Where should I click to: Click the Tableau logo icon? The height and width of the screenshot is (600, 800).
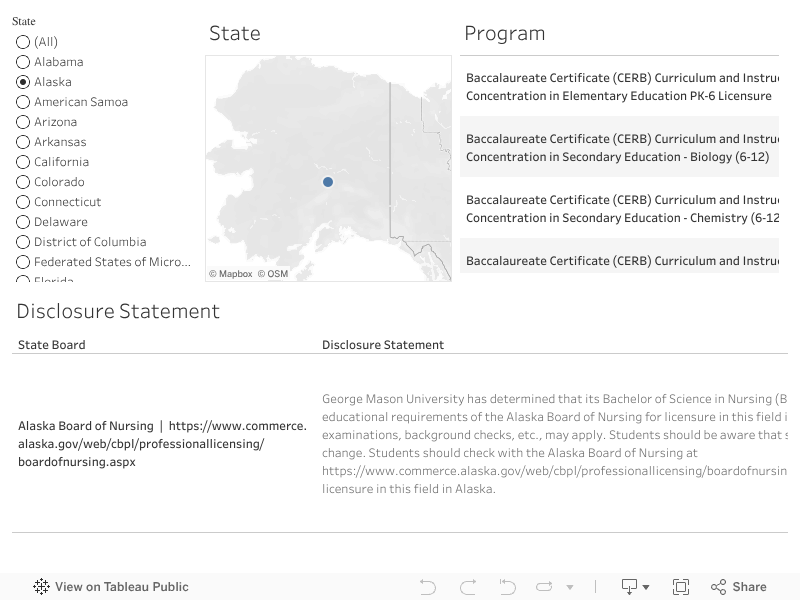pos(41,587)
